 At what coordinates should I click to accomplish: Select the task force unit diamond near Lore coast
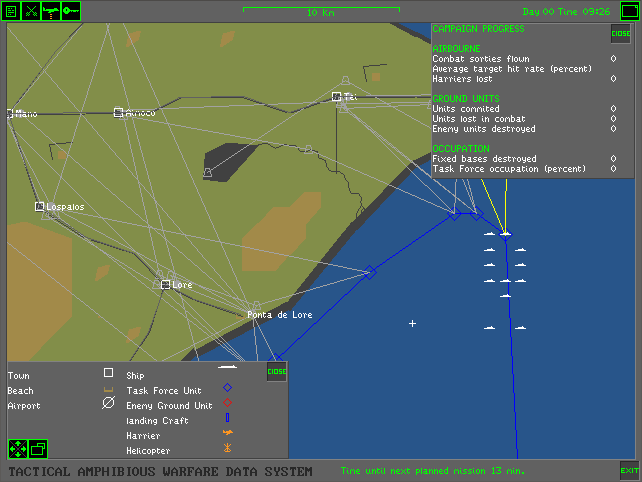(x=370, y=272)
